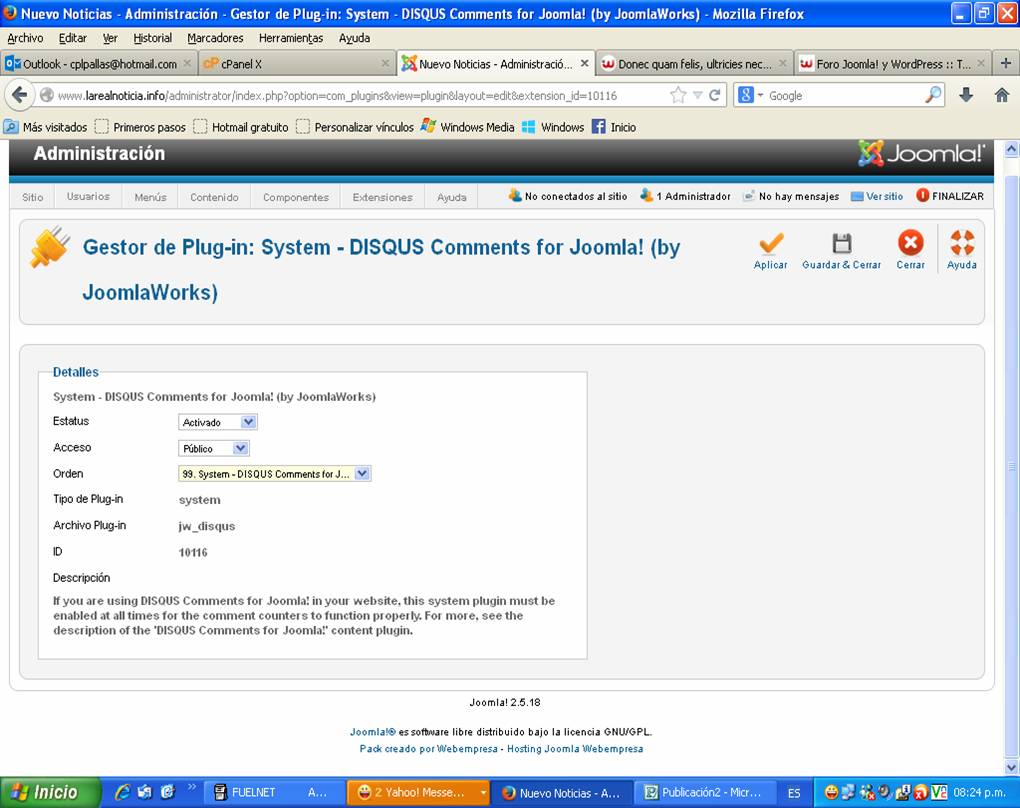Click the Windows Inicio start button

click(50, 792)
